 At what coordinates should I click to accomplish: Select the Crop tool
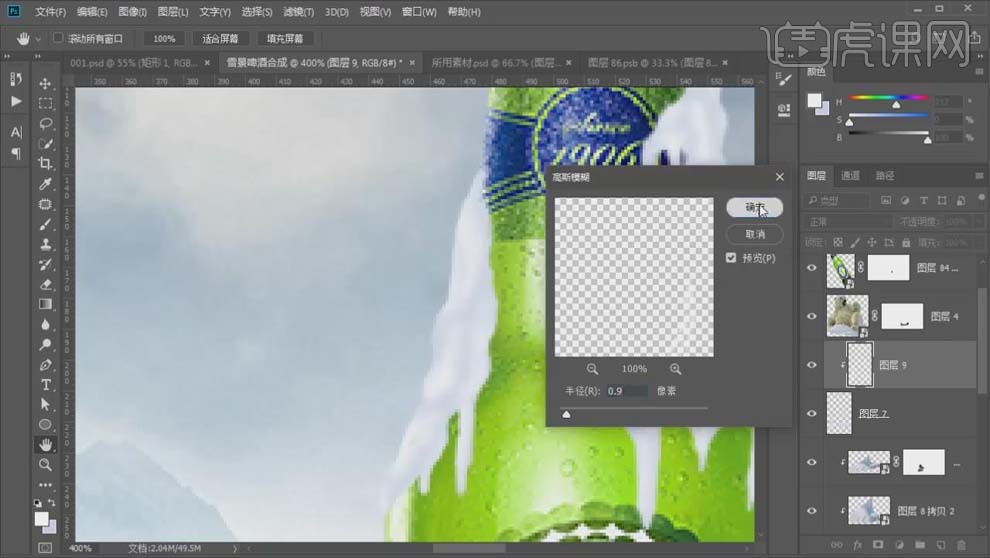46,163
